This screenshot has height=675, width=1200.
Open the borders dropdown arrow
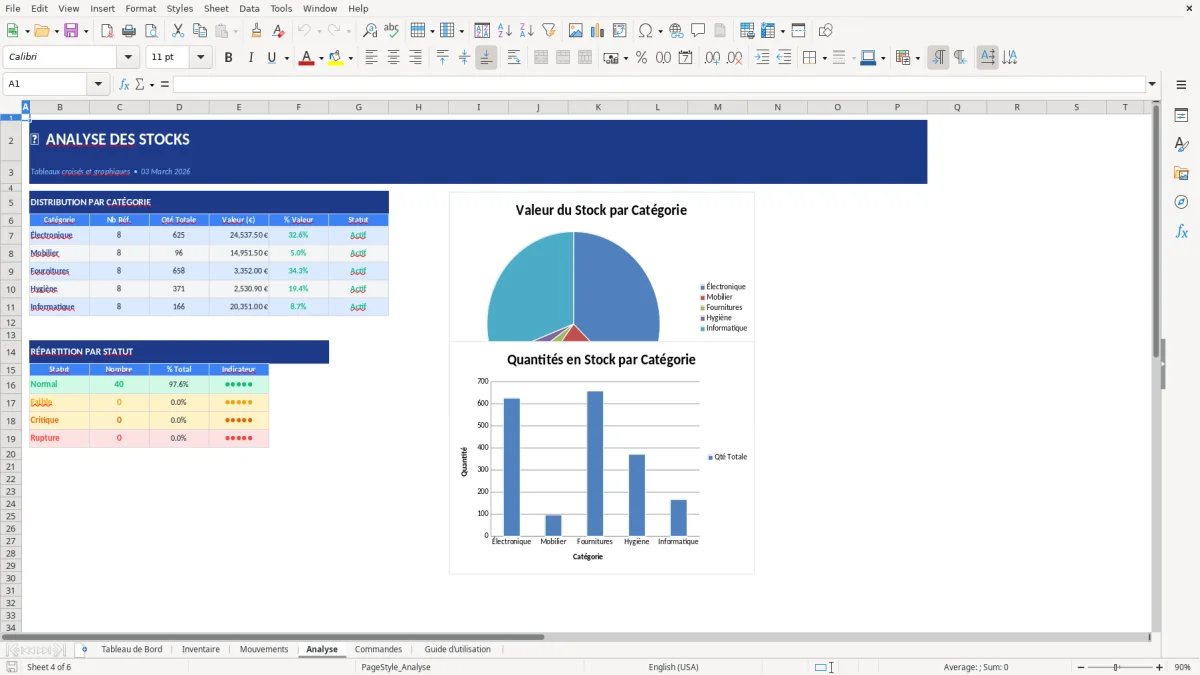point(824,57)
